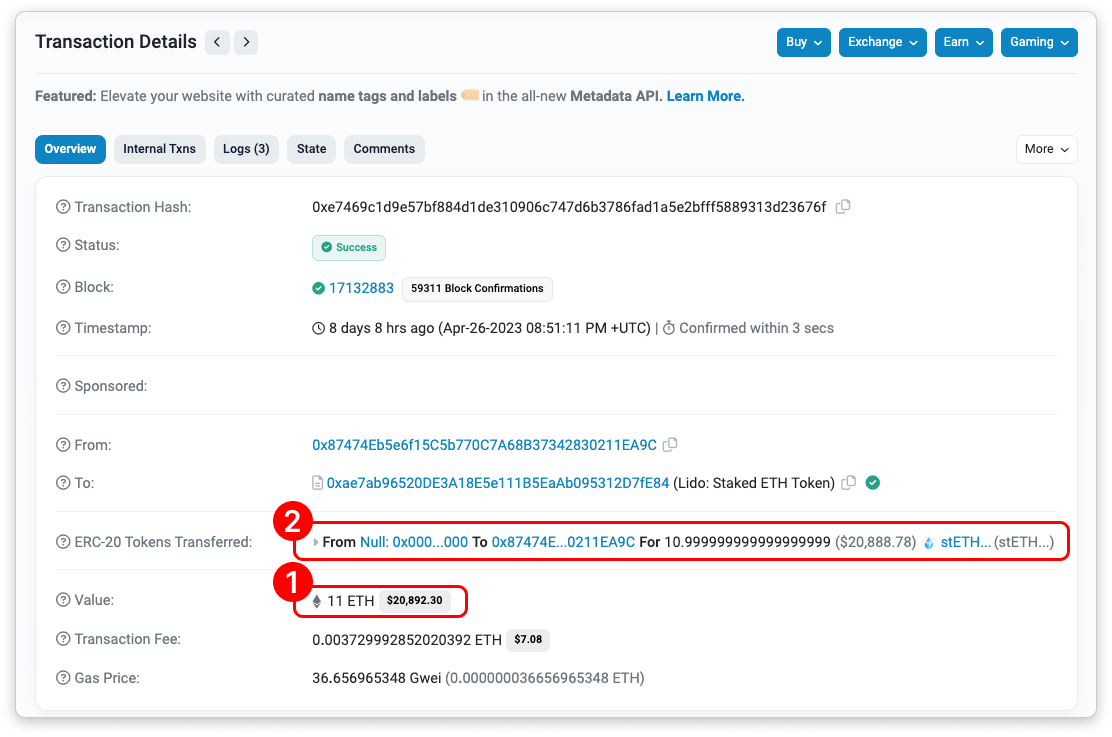Expand the More options dropdown
The width and height of the screenshot is (1112, 737).
tap(1046, 149)
